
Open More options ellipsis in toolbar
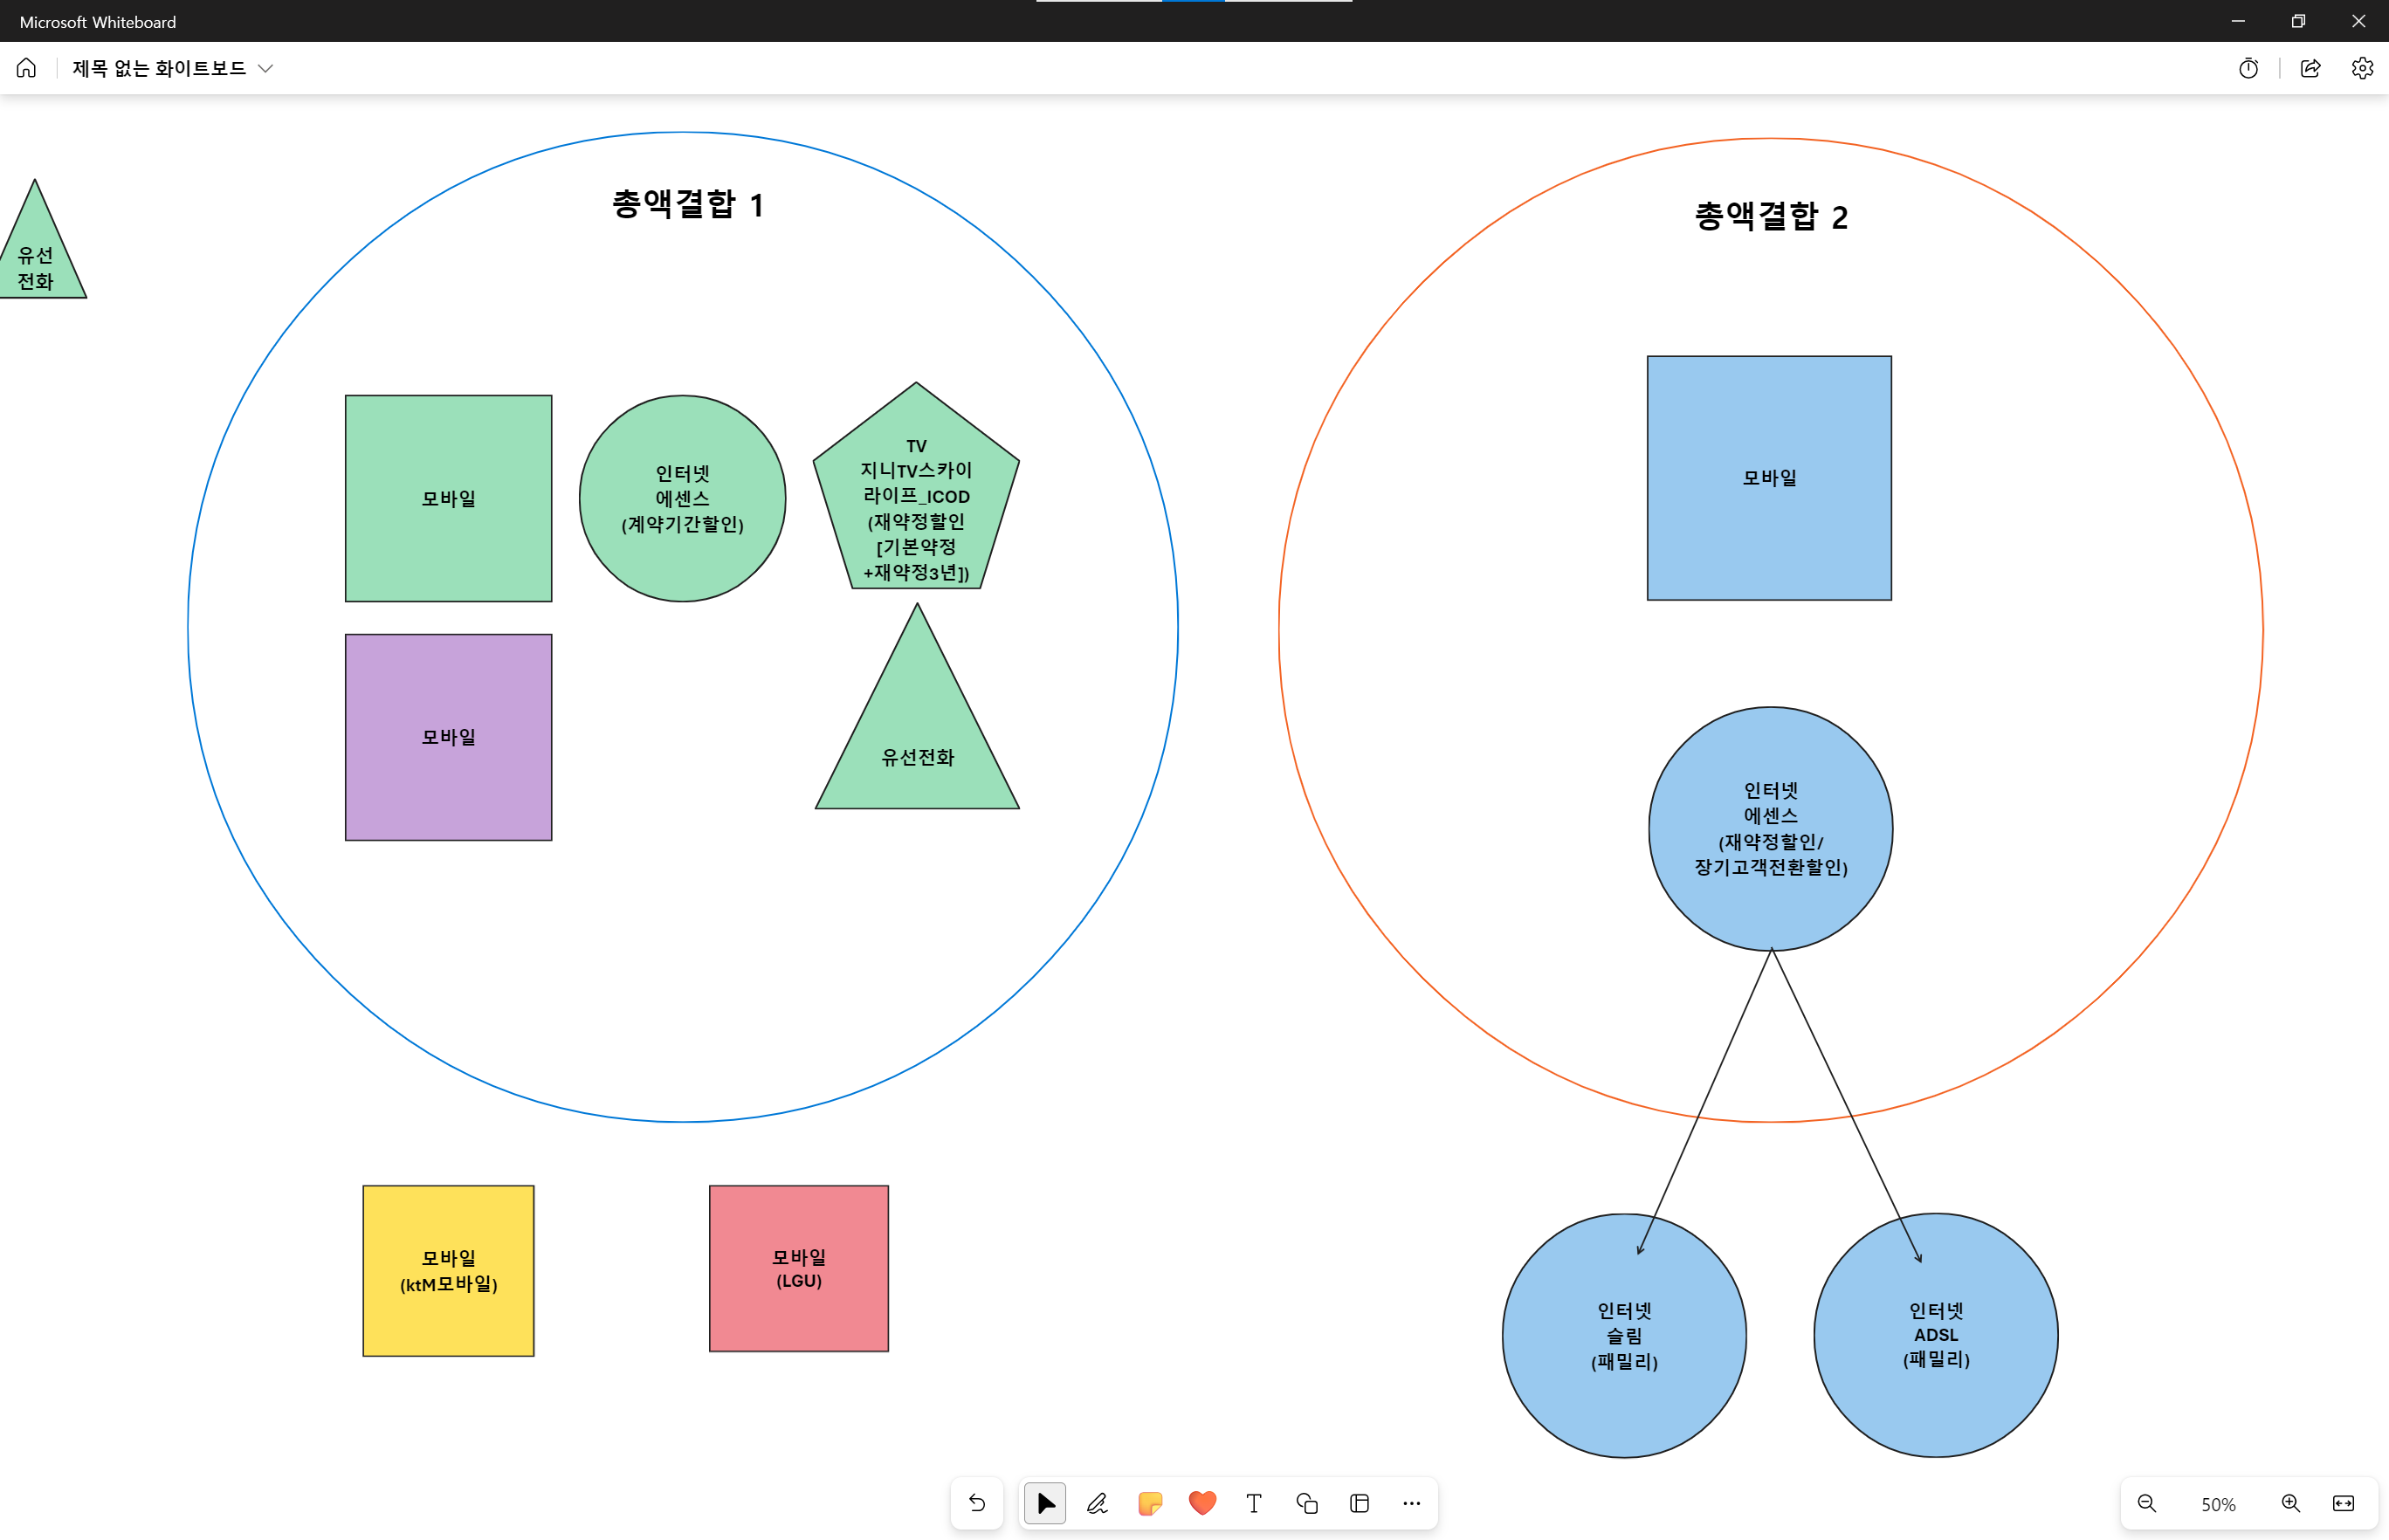(x=1411, y=1503)
